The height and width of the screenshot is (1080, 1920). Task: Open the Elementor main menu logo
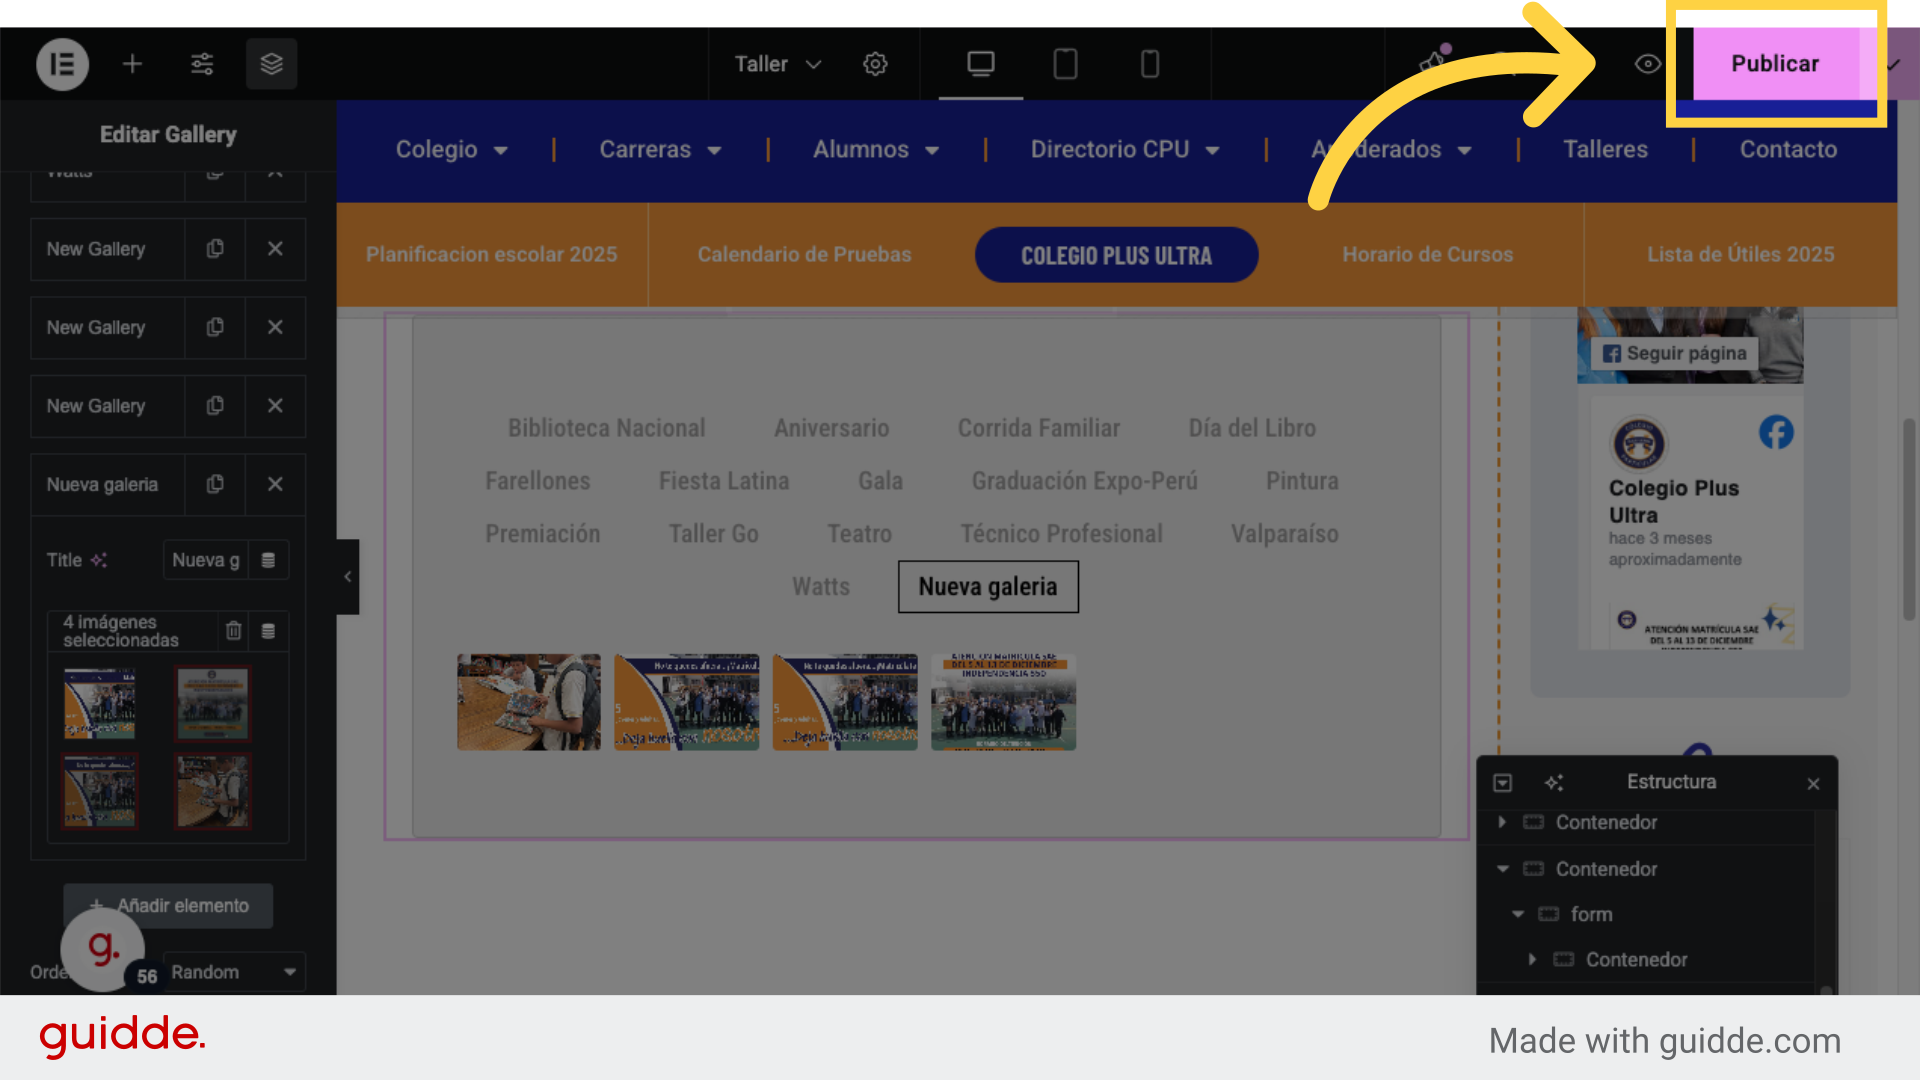coord(62,64)
